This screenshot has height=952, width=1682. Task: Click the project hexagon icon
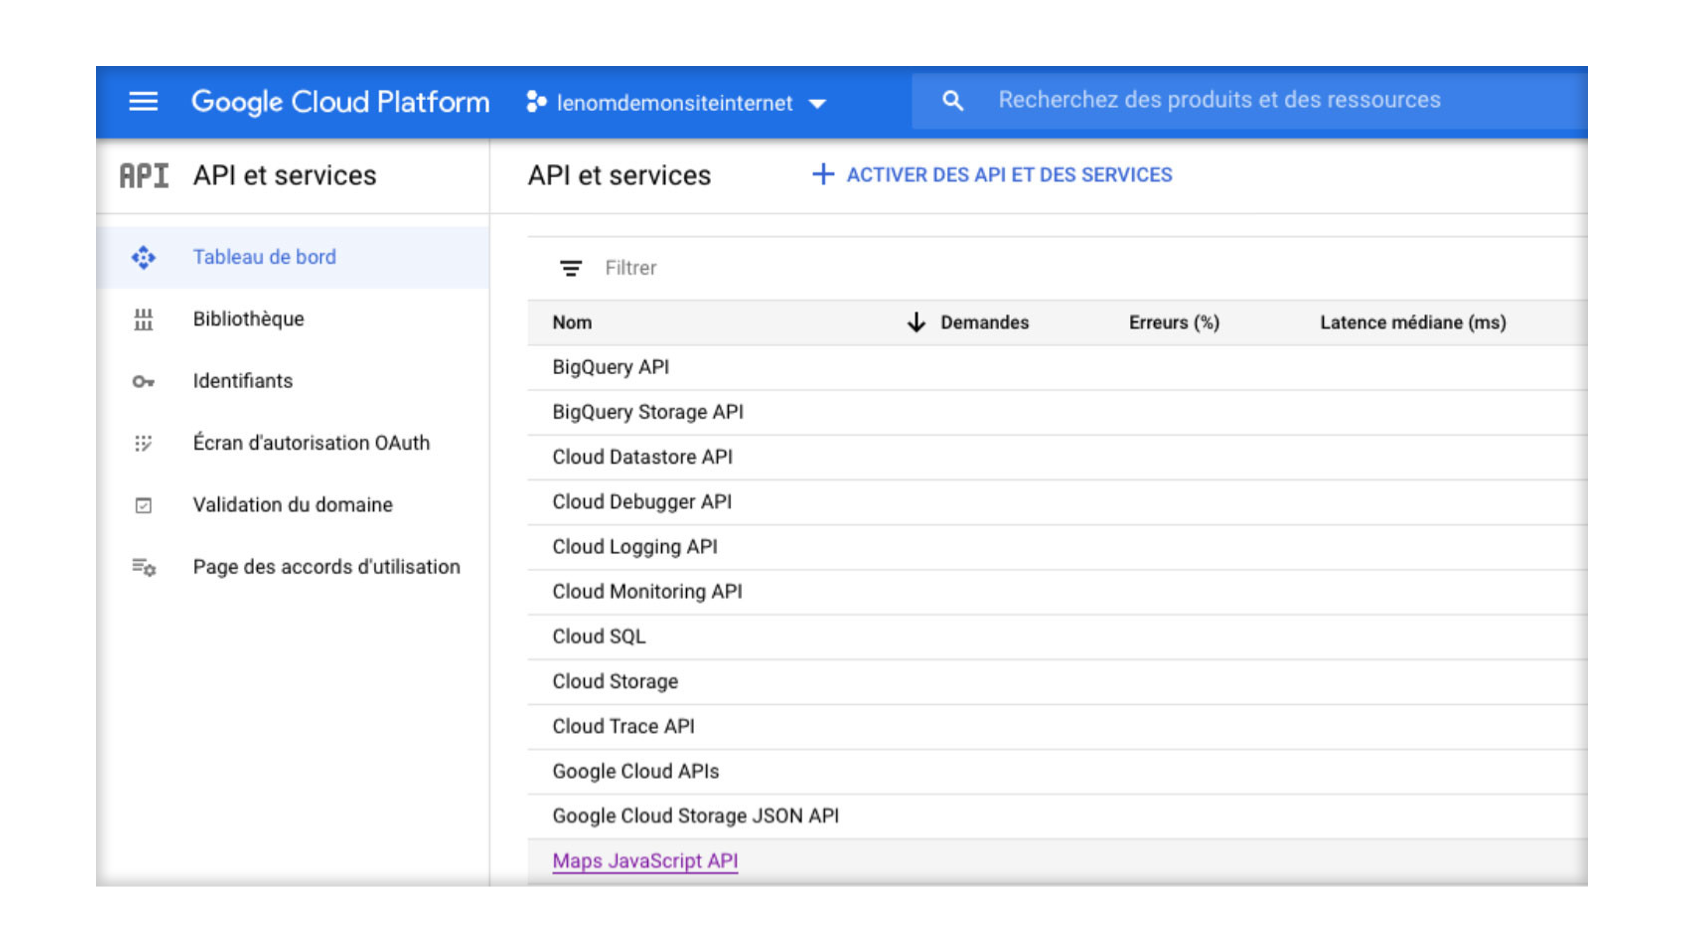click(536, 102)
